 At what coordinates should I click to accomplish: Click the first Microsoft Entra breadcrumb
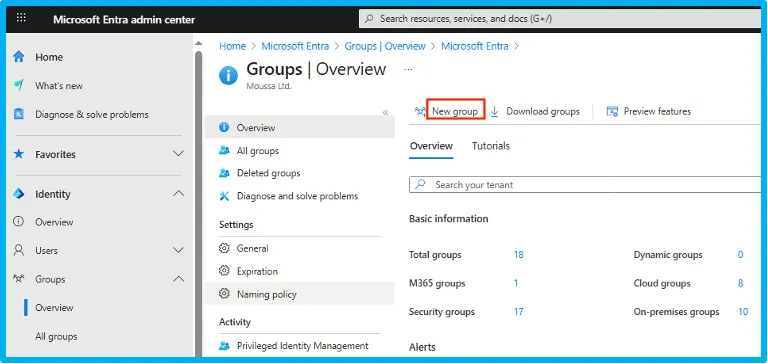(295, 46)
